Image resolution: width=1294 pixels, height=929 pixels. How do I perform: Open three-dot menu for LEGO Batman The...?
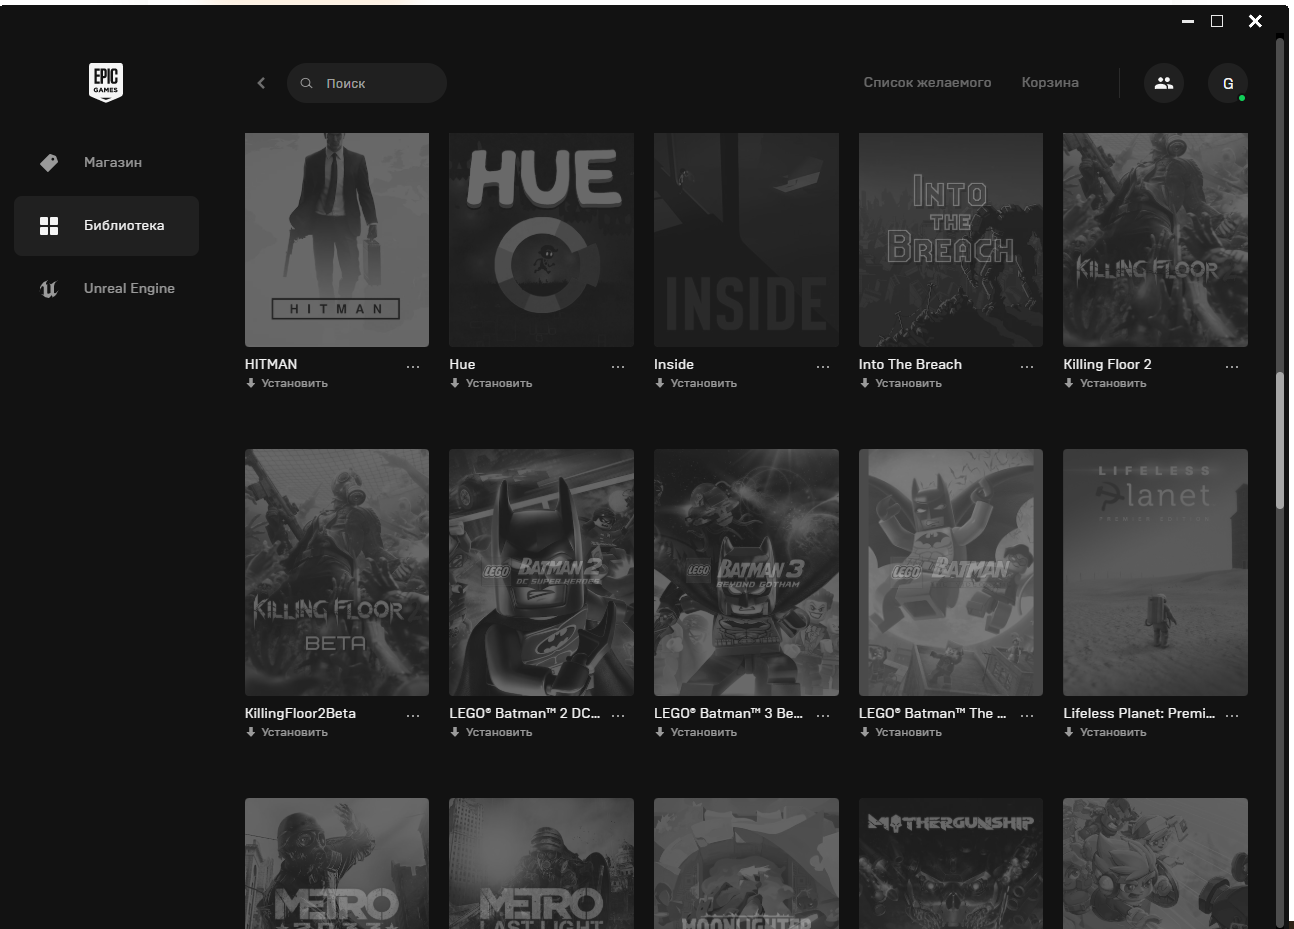tap(1027, 716)
